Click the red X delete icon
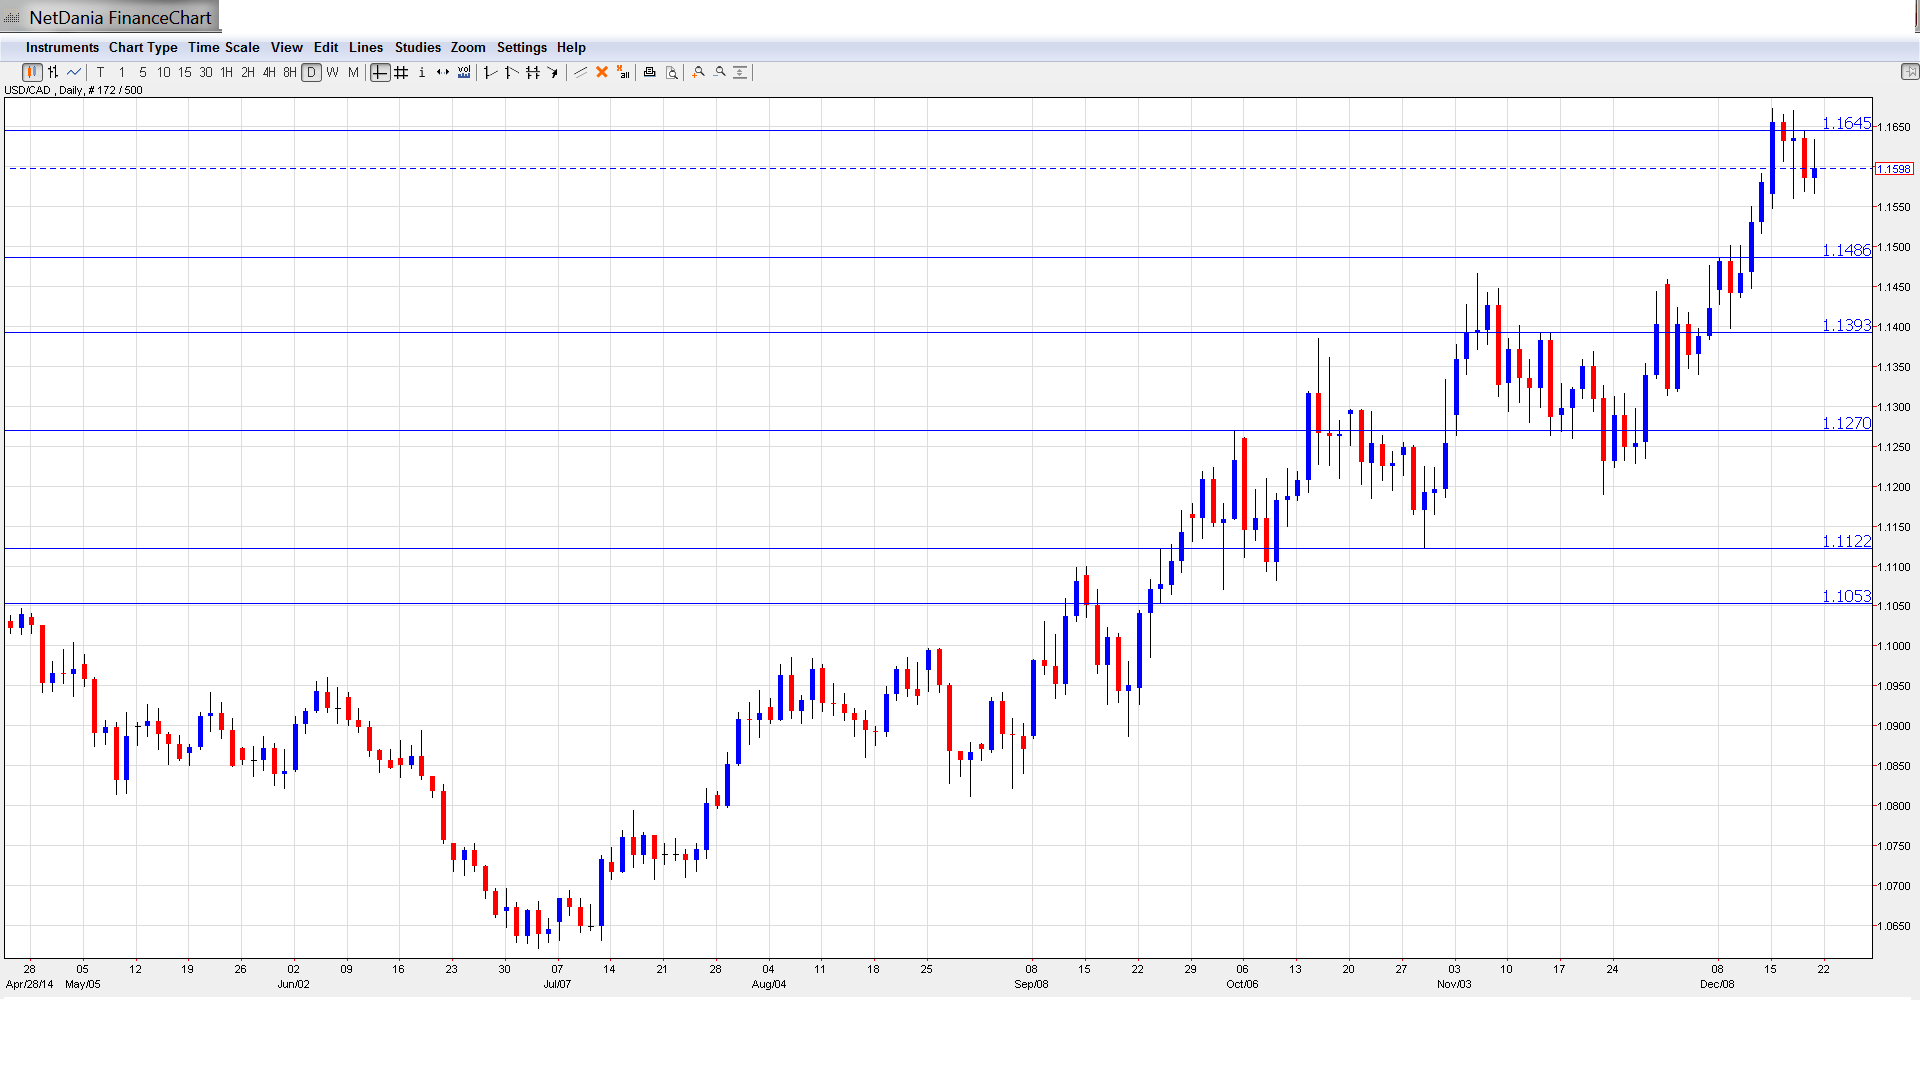Image resolution: width=1920 pixels, height=1080 pixels. point(602,72)
